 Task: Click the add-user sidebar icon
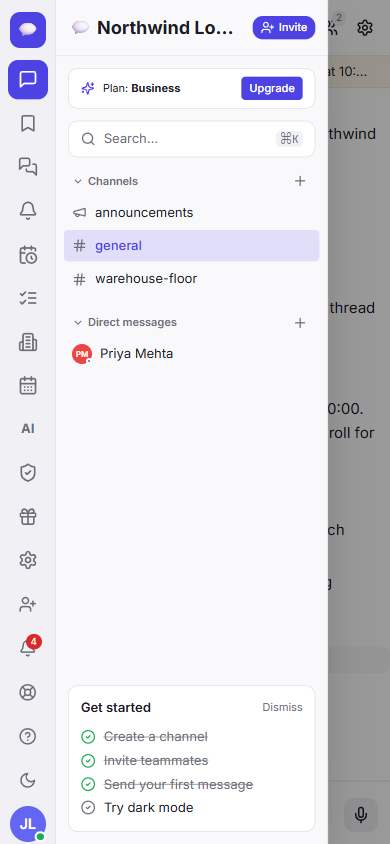[x=28, y=604]
